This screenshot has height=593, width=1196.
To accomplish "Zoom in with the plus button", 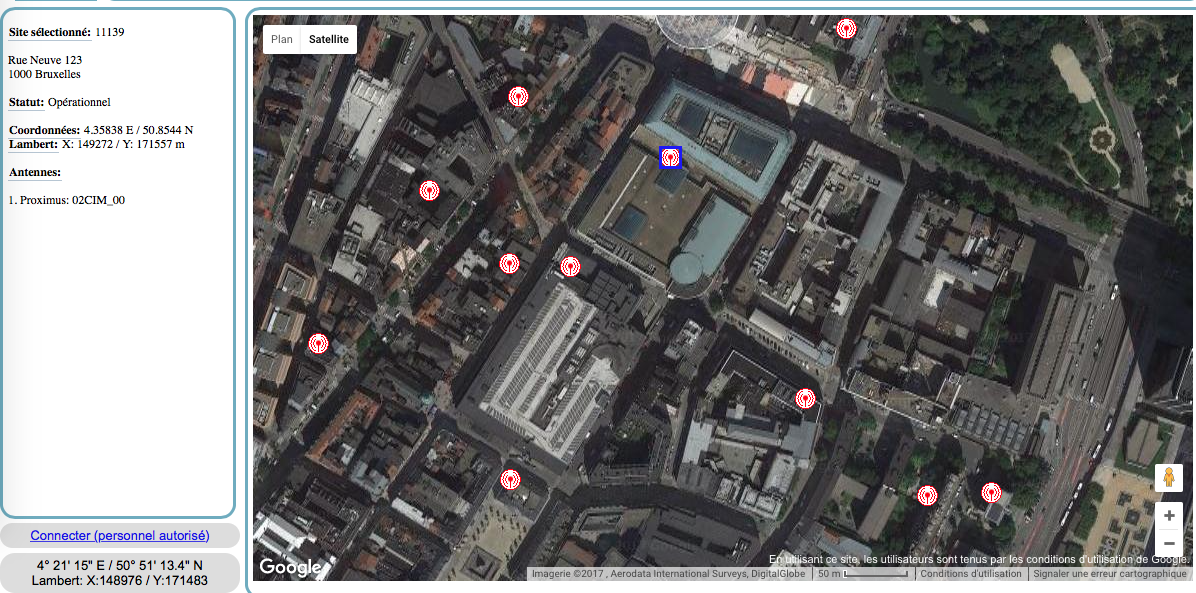I will (1168, 515).
